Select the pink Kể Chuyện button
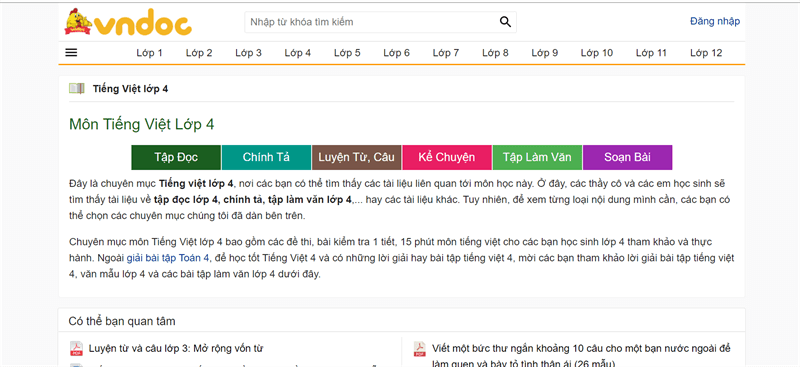The height and width of the screenshot is (367, 800). click(x=447, y=157)
